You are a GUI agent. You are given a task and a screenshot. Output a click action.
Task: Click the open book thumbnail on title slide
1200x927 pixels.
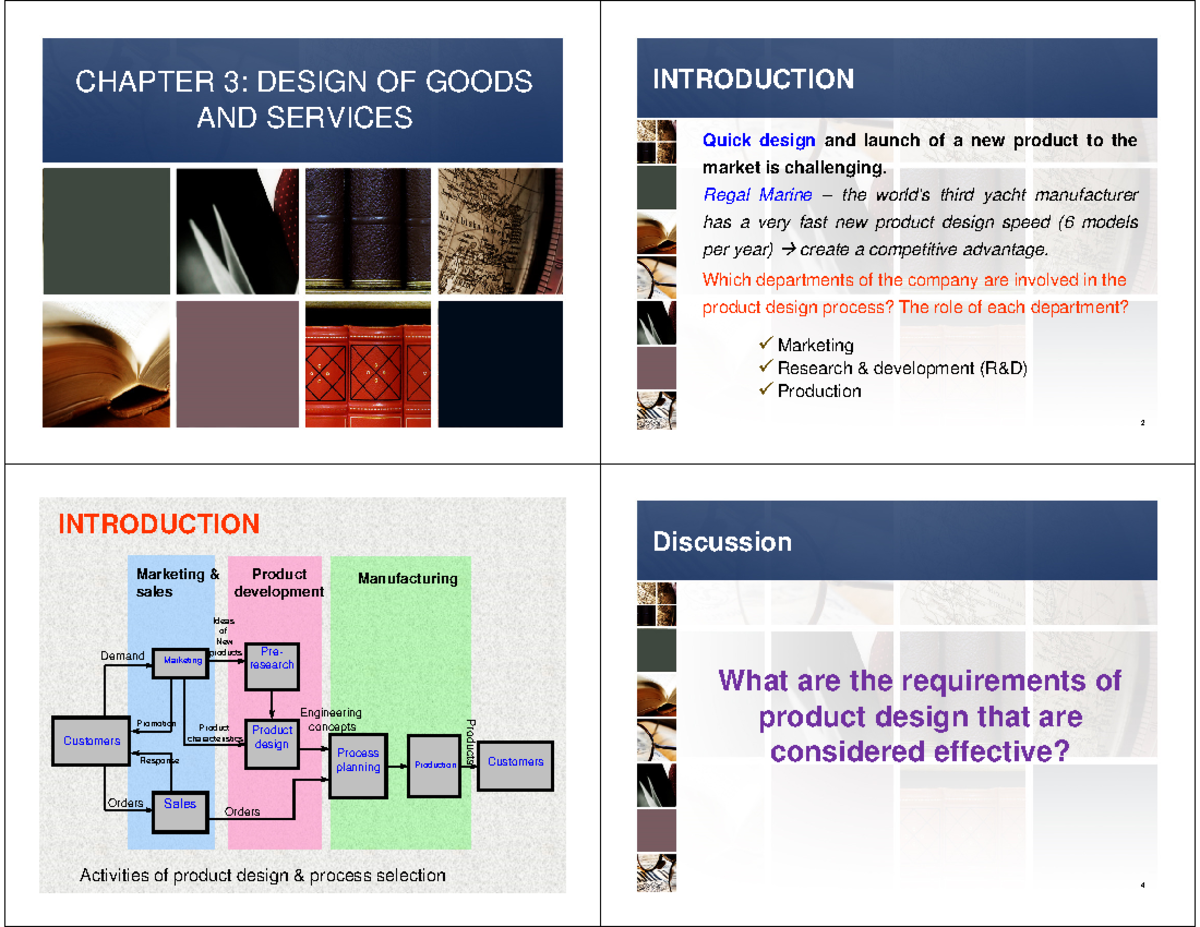(x=108, y=365)
